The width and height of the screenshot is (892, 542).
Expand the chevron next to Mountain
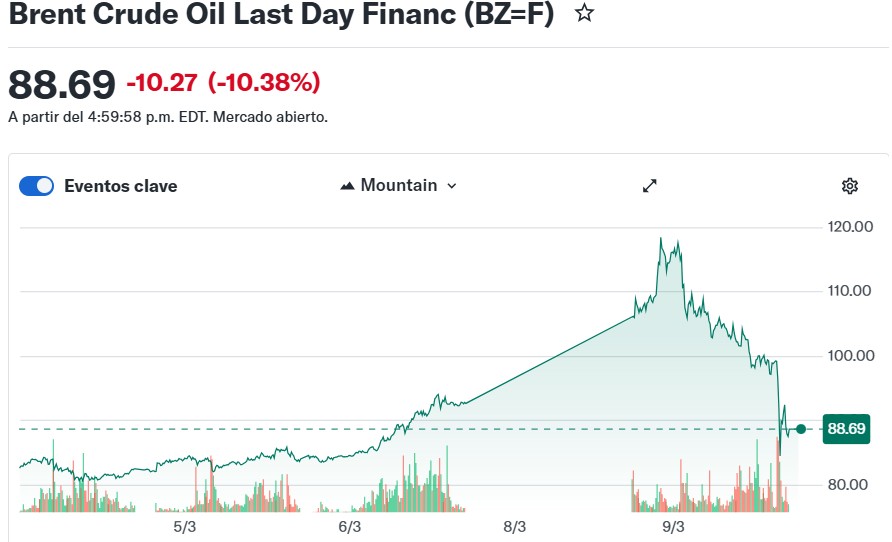[x=452, y=186]
